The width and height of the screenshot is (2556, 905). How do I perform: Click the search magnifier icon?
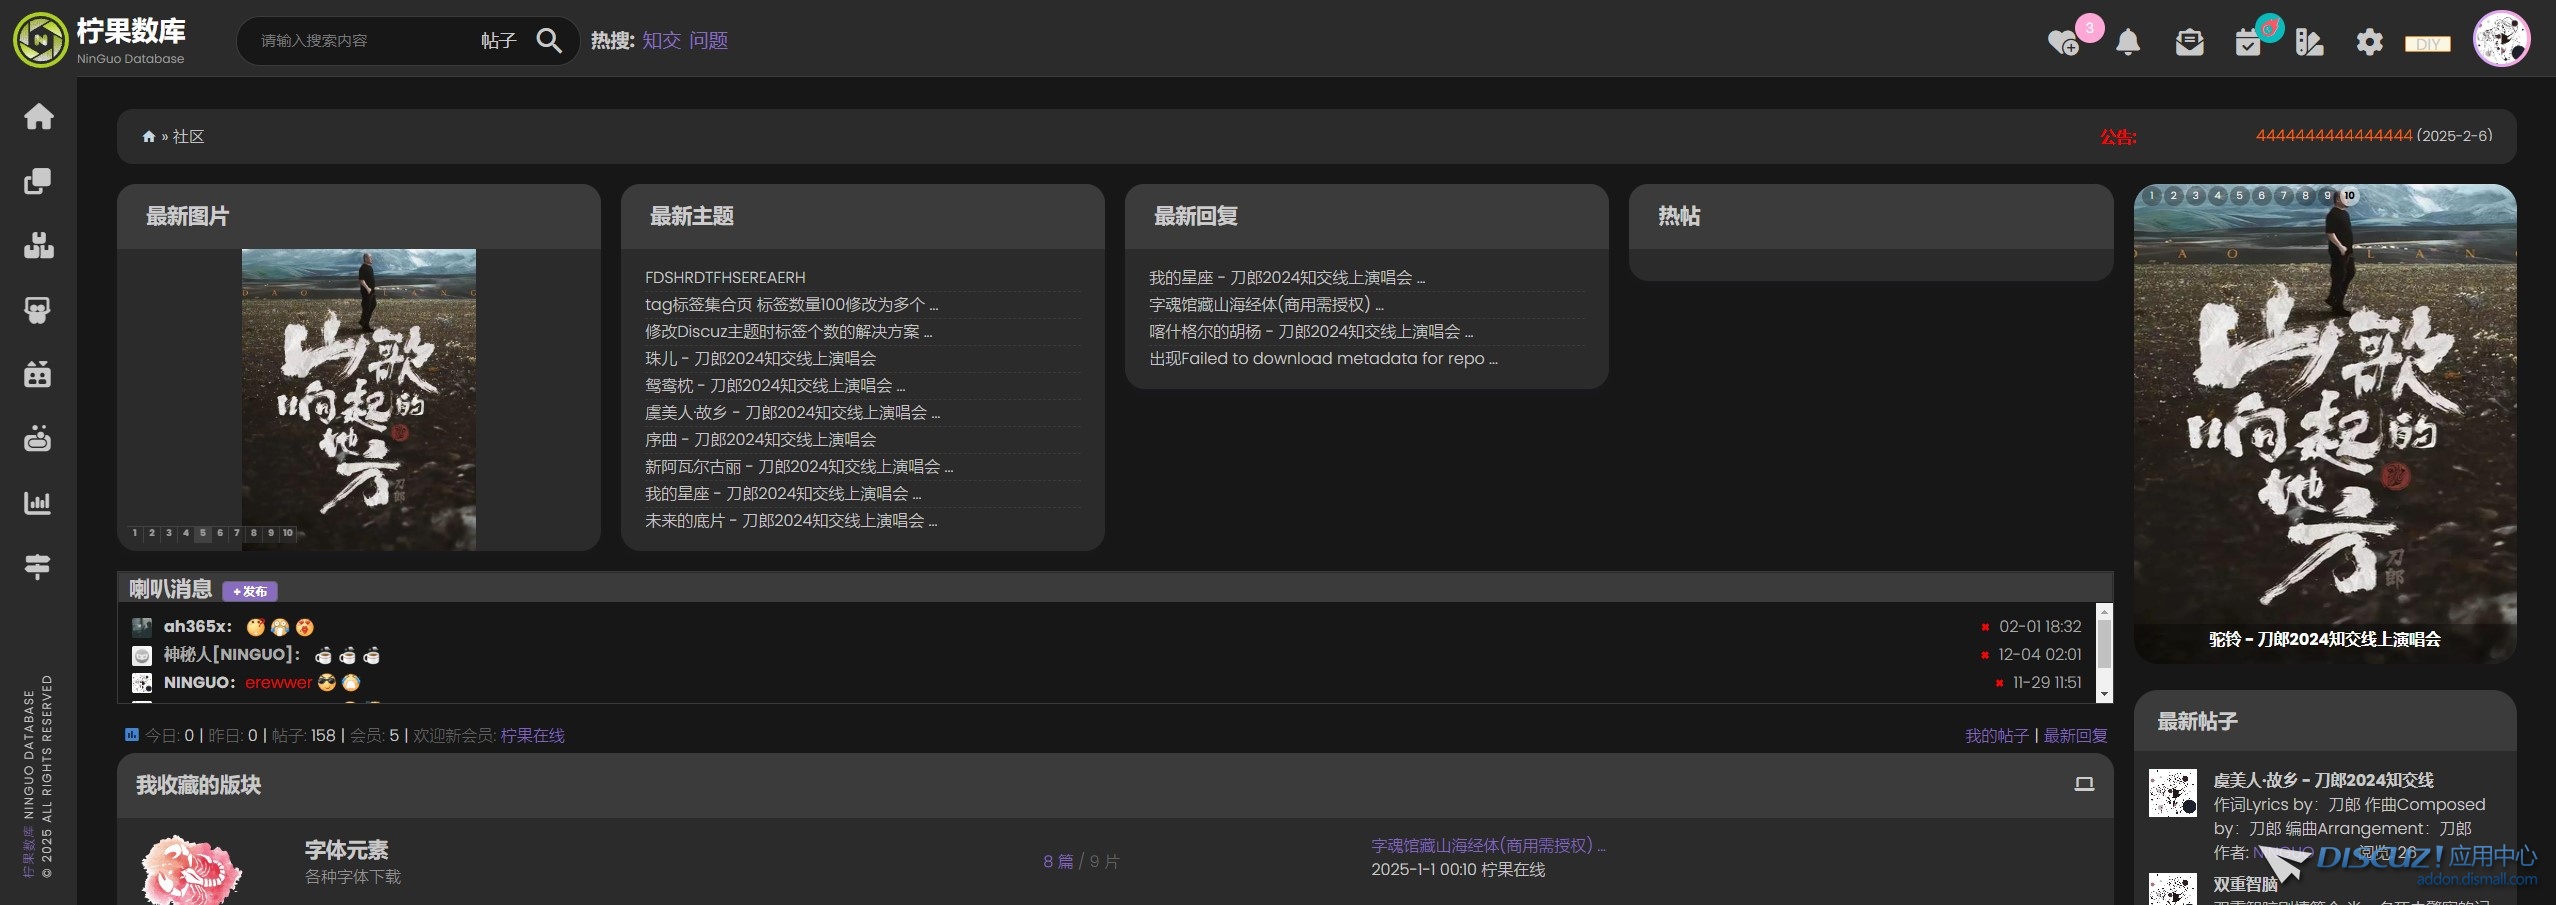click(x=548, y=40)
